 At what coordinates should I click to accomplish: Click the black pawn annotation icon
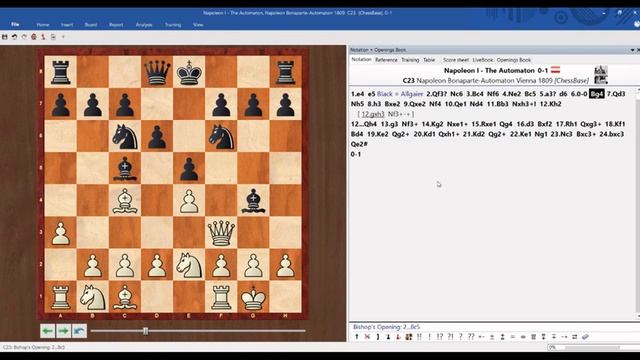tap(388, 337)
